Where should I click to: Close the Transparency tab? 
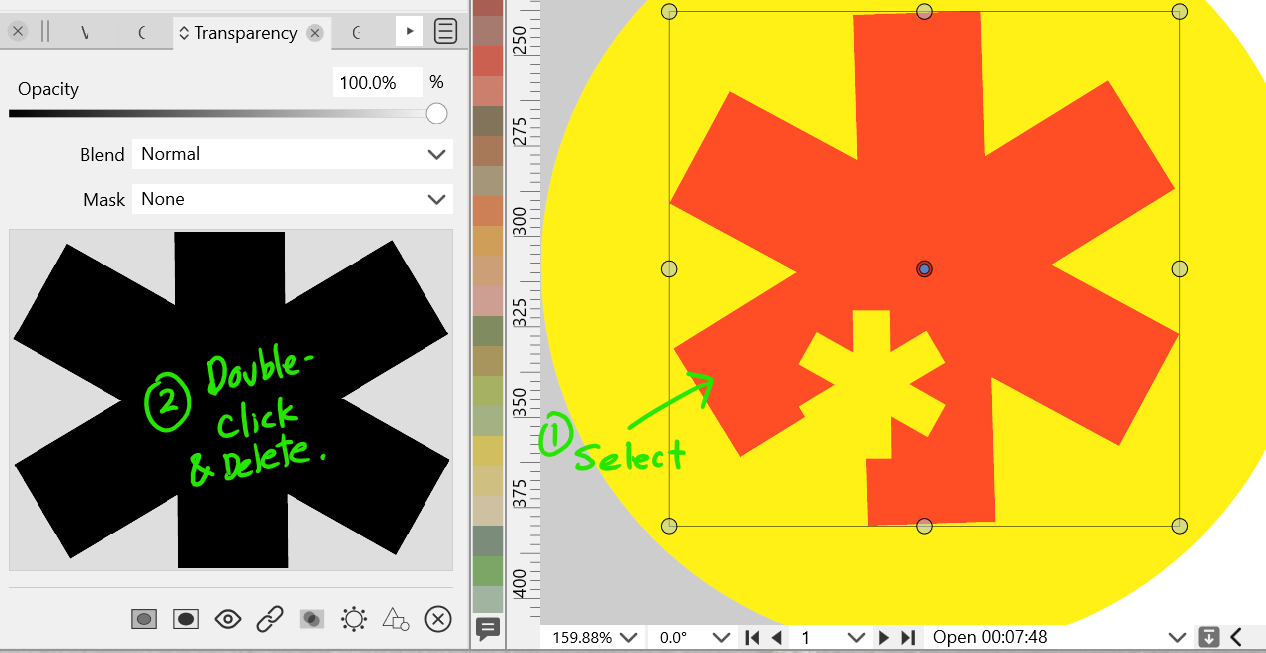click(x=315, y=33)
